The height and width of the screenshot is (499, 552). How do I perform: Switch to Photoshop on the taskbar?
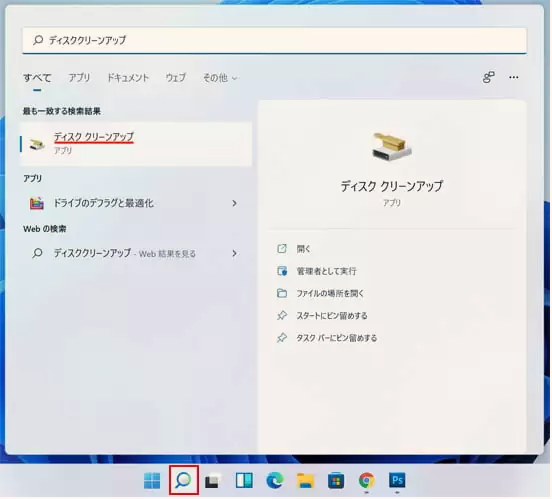[x=397, y=480]
